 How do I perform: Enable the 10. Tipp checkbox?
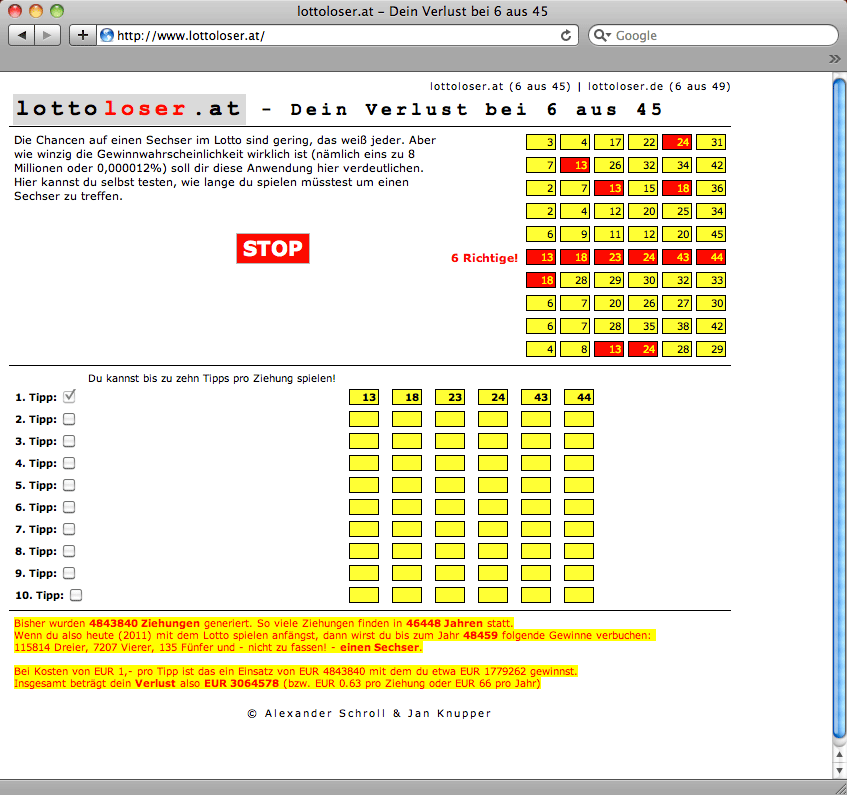click(x=76, y=595)
